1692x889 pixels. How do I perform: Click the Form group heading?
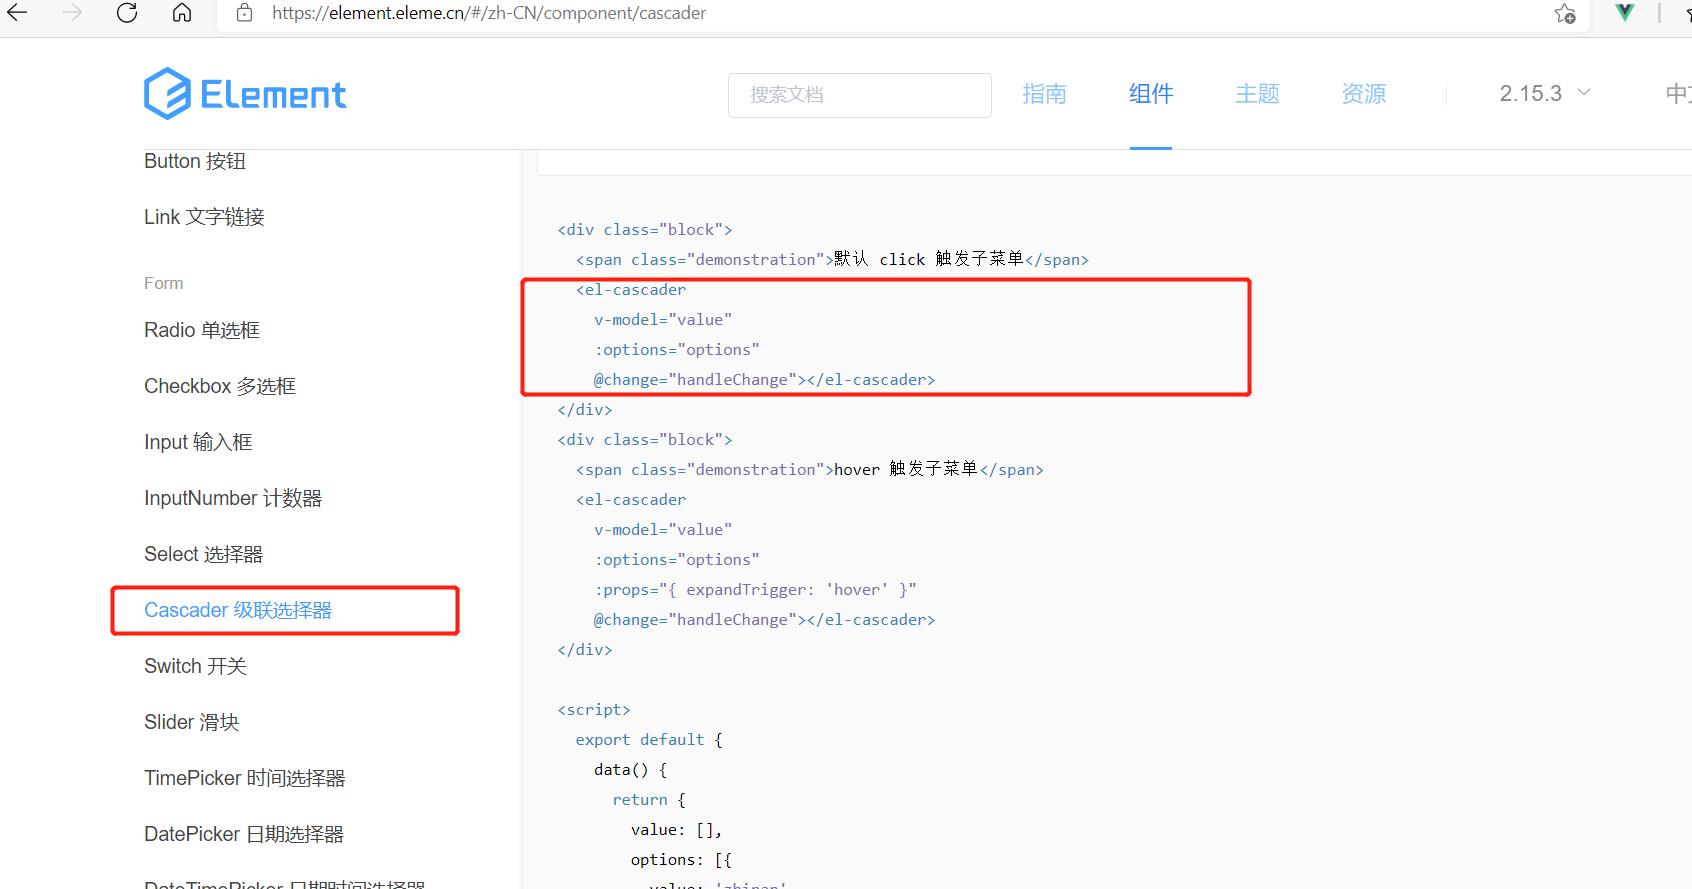163,283
